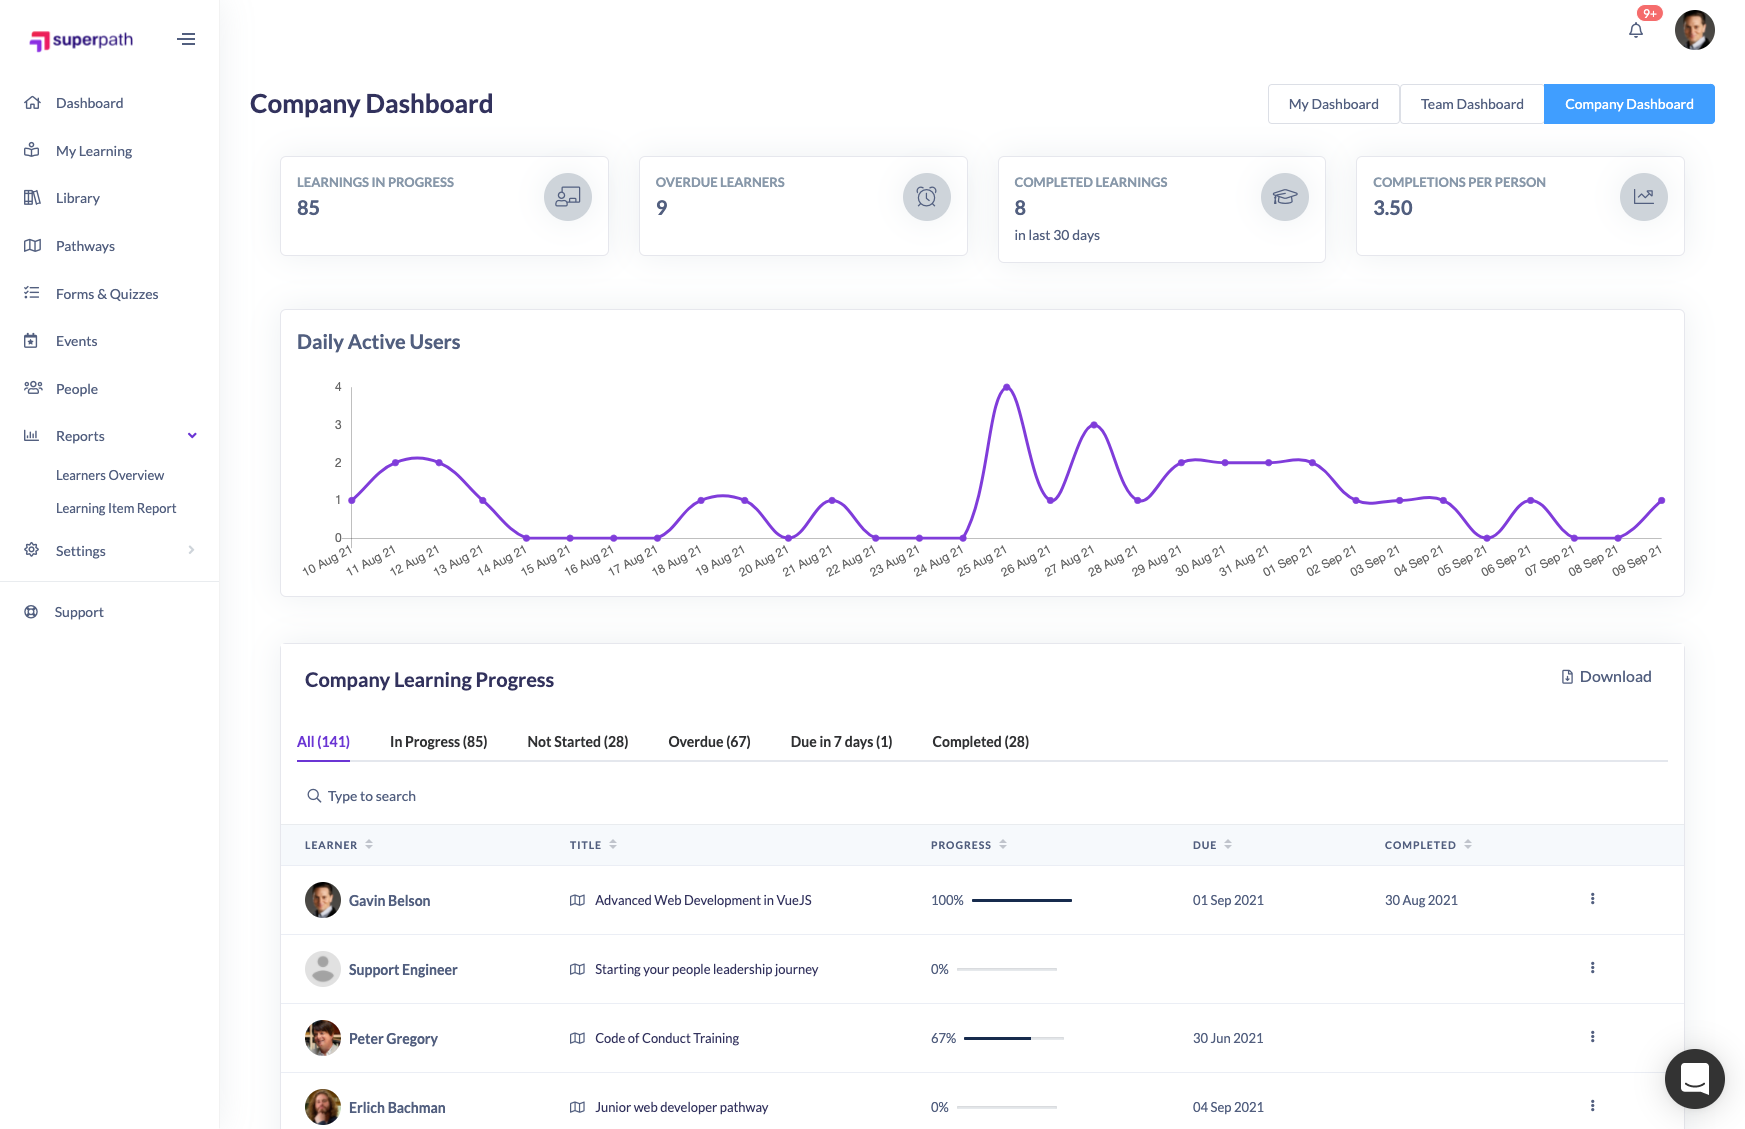The image size is (1745, 1129).
Task: Expand the Settings chevron
Action: point(191,550)
